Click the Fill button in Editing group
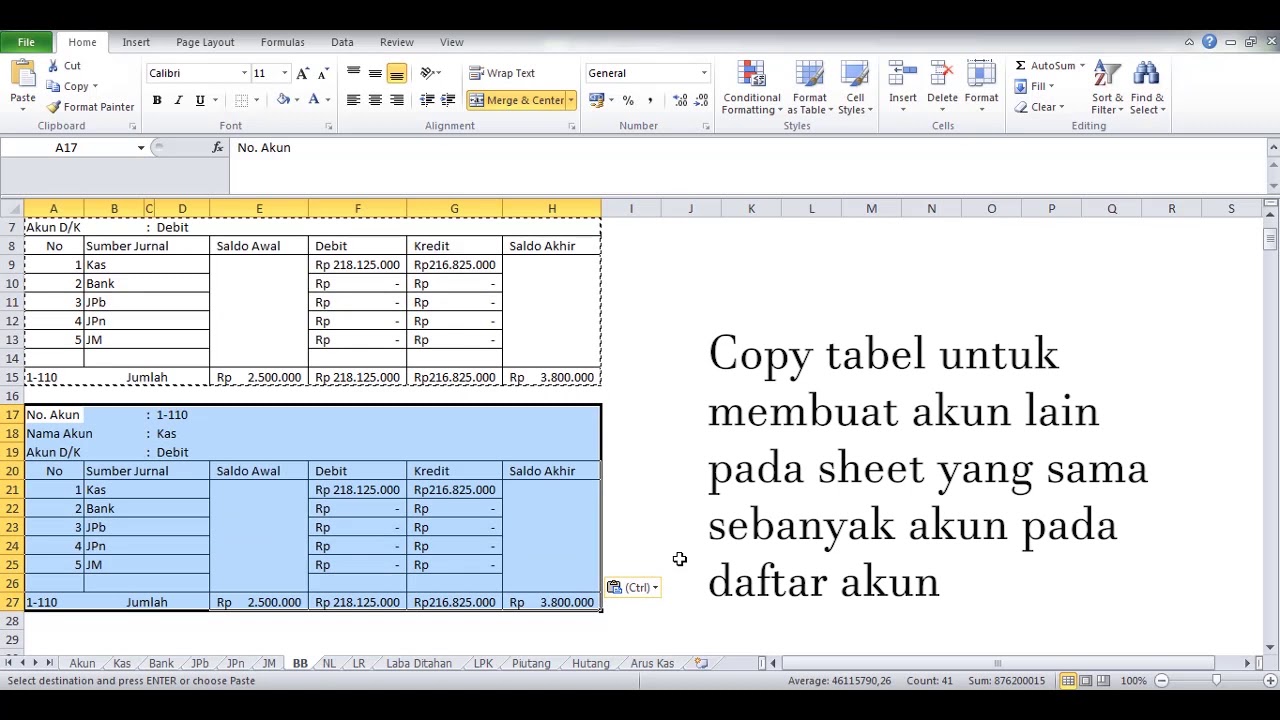1280x720 pixels. (1035, 87)
